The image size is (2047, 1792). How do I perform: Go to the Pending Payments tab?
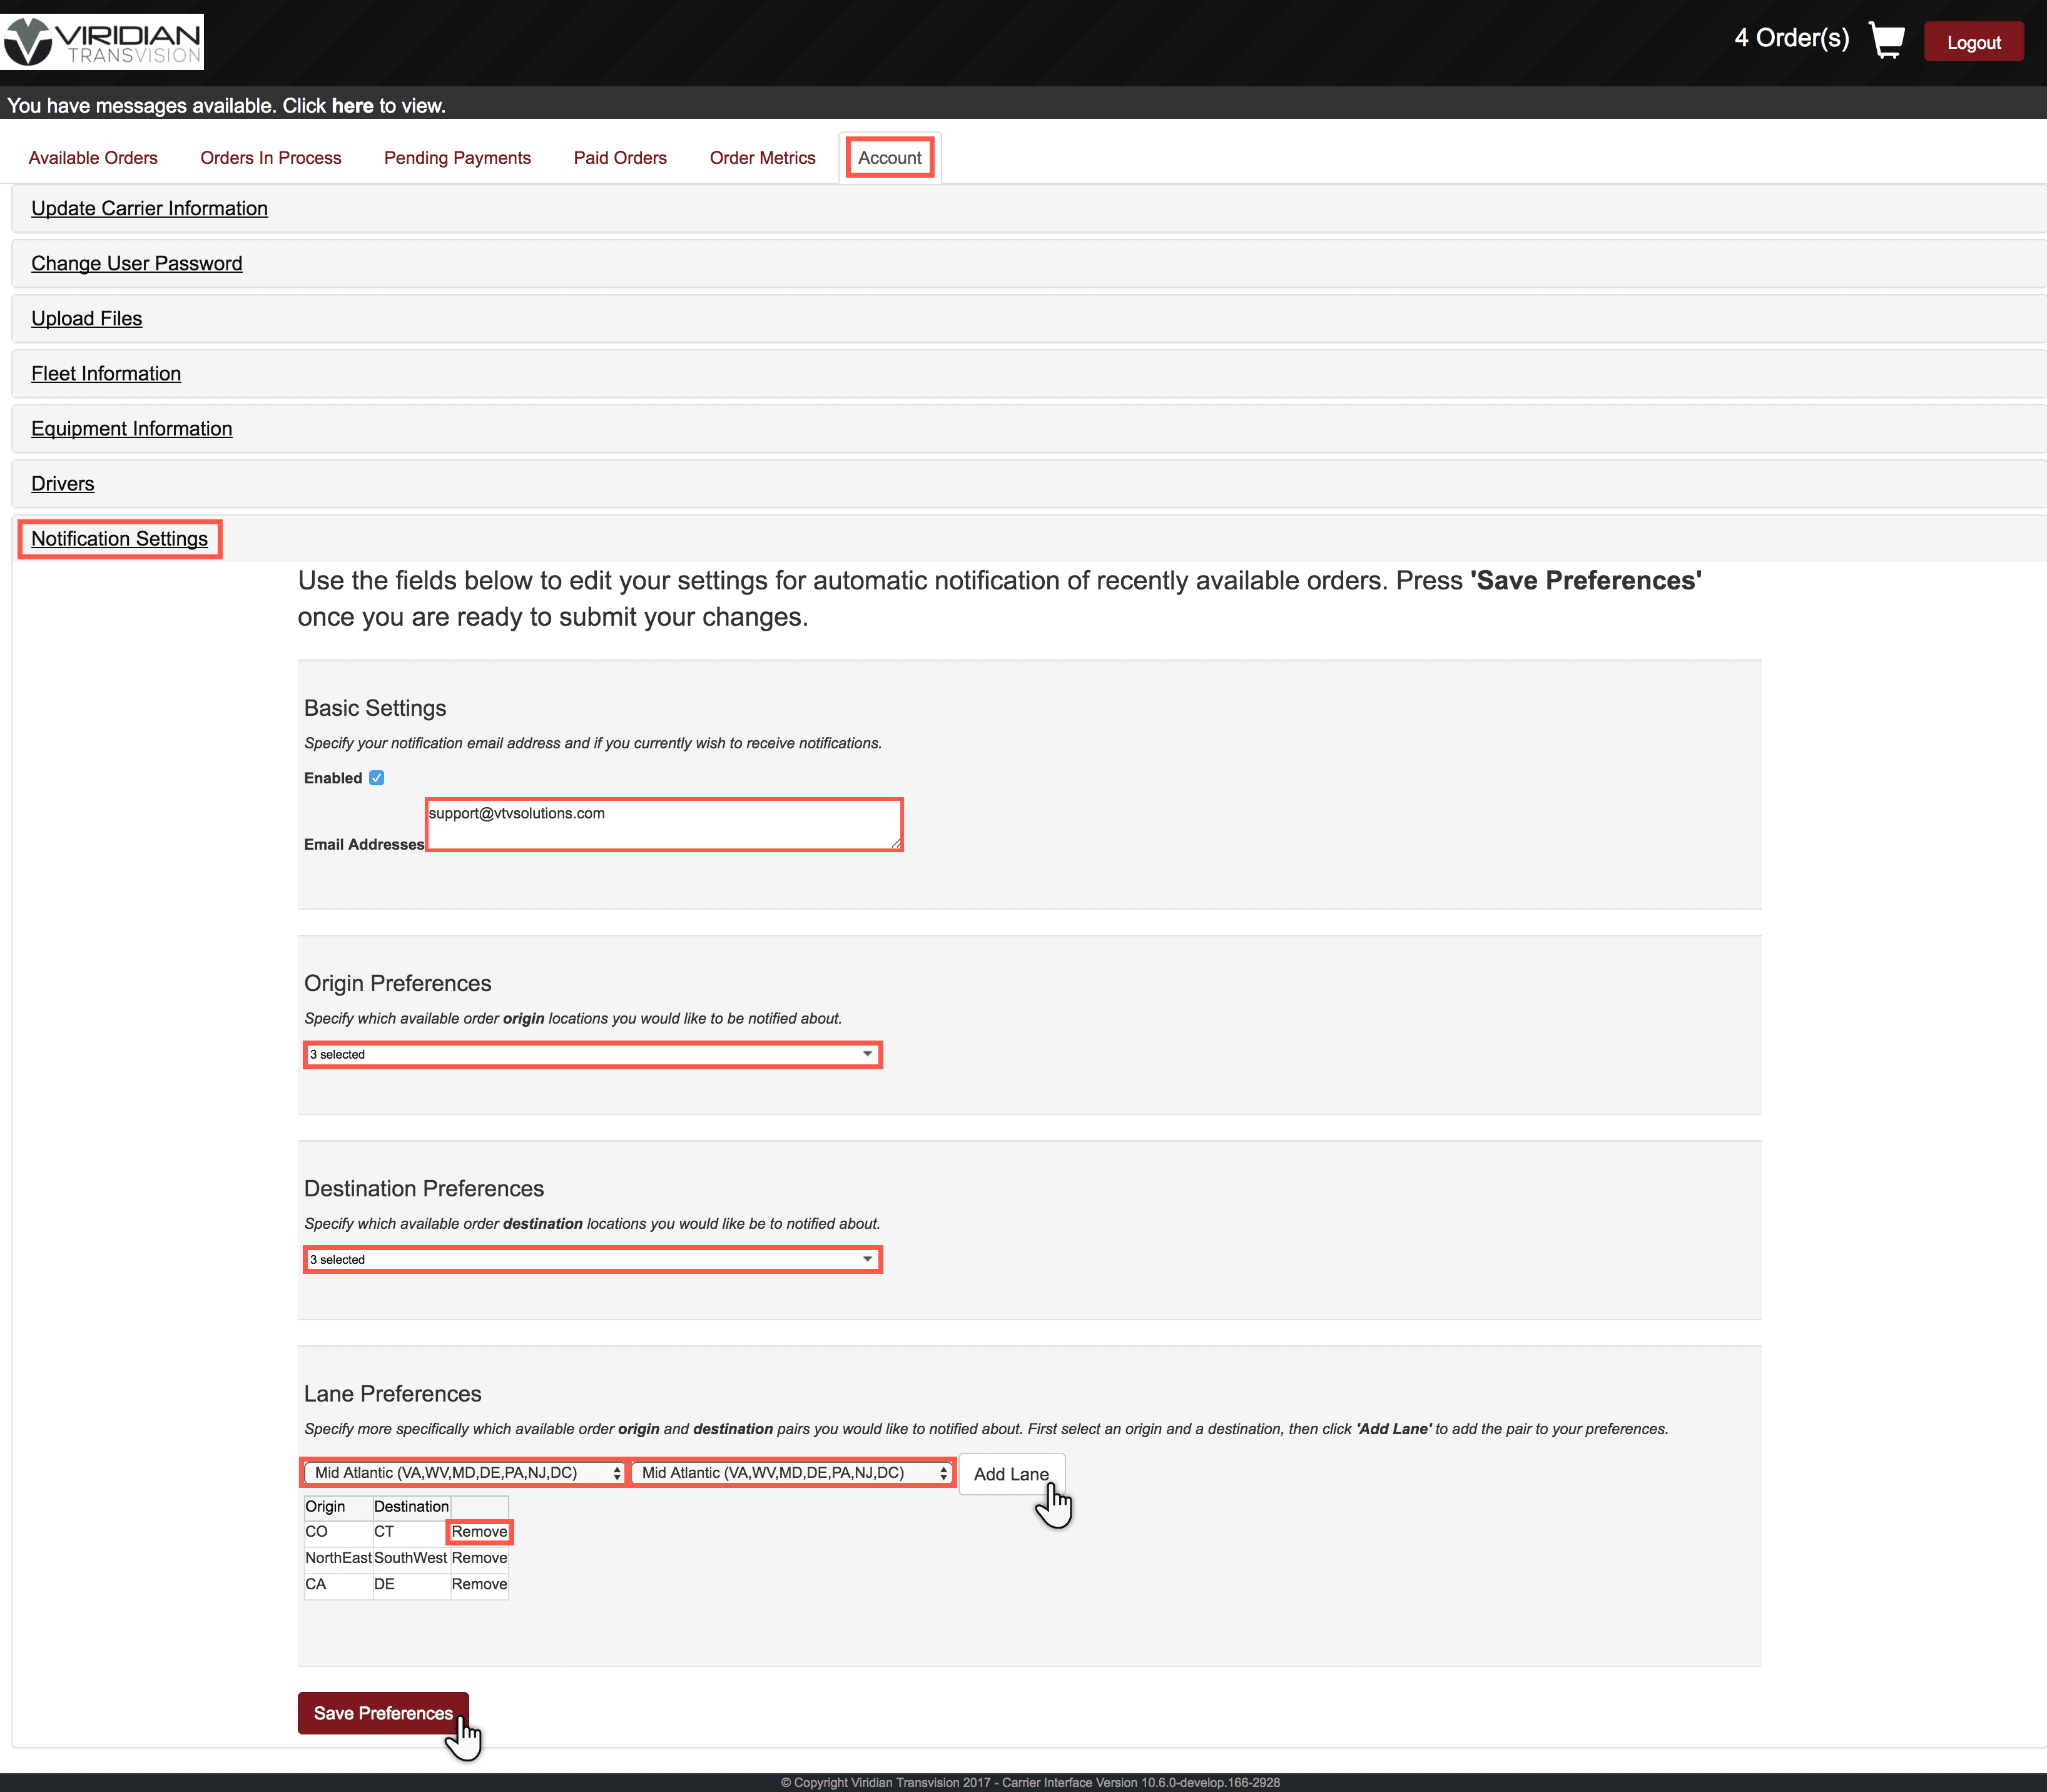(x=457, y=158)
